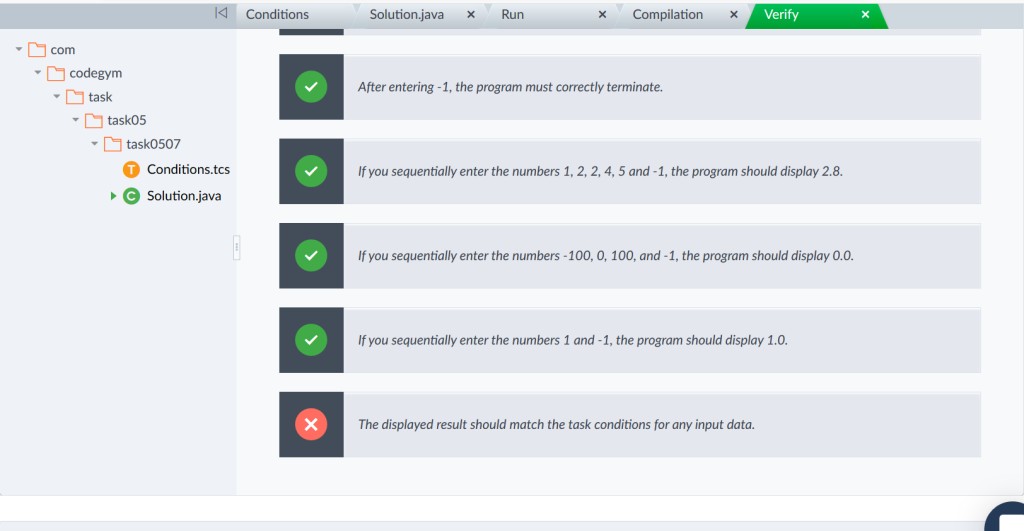The image size is (1024, 531).
Task: Close the Solution.java tab
Action: pos(471,14)
